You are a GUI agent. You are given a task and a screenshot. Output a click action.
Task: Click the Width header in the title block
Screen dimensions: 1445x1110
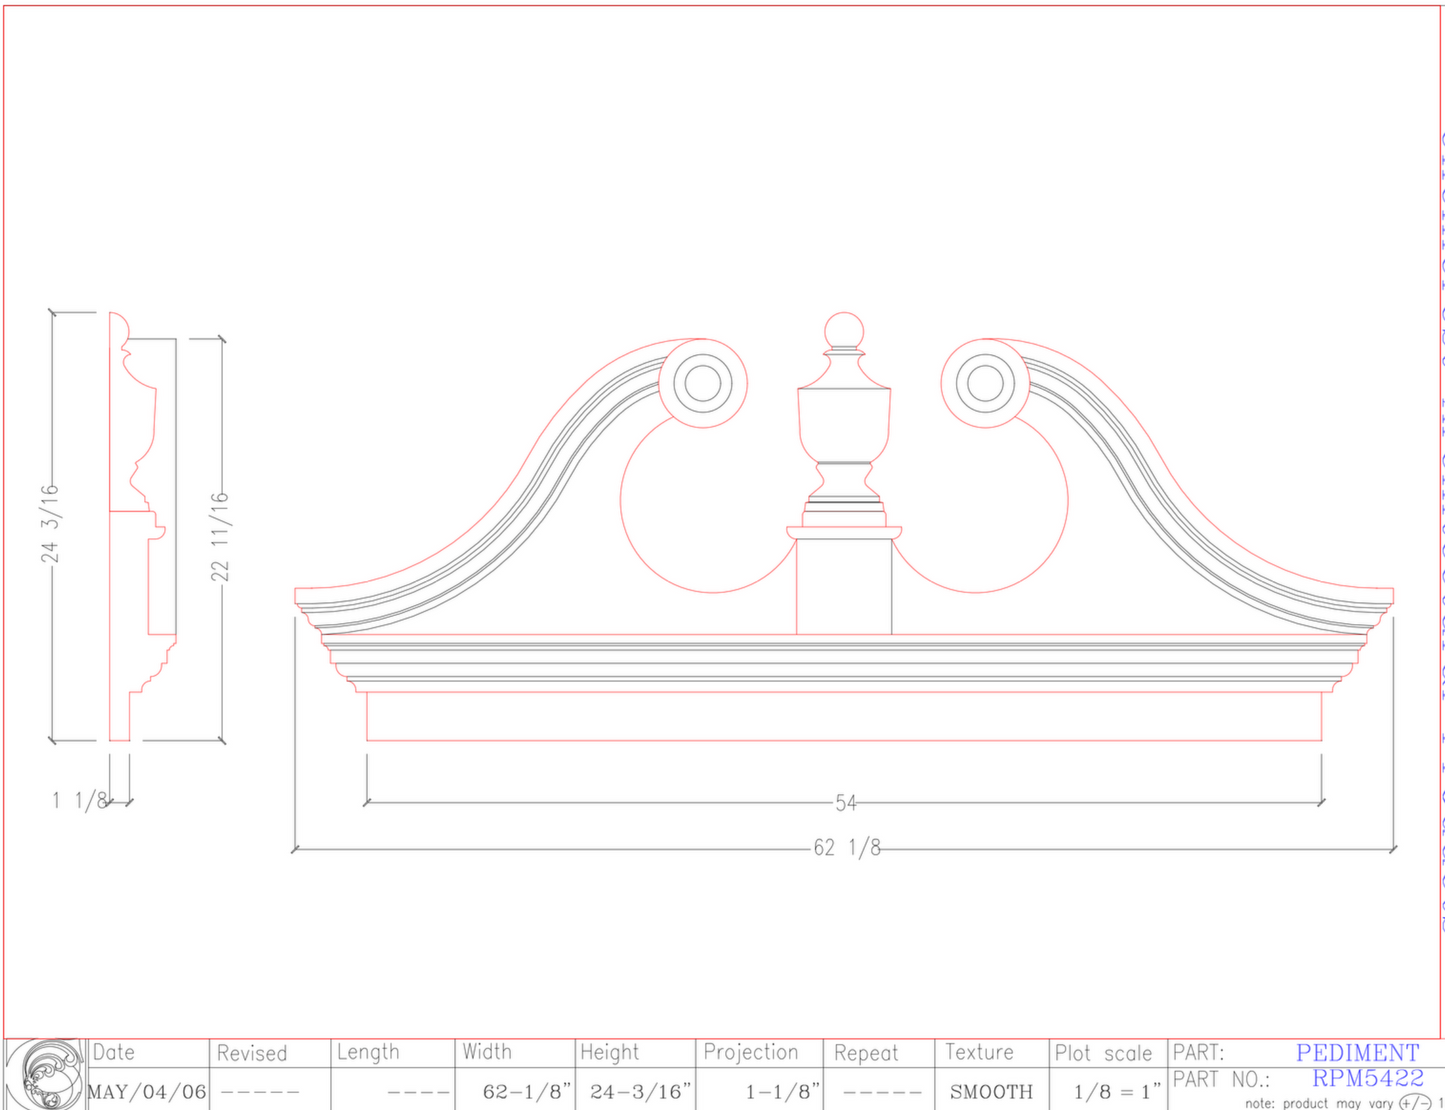click(x=488, y=1052)
